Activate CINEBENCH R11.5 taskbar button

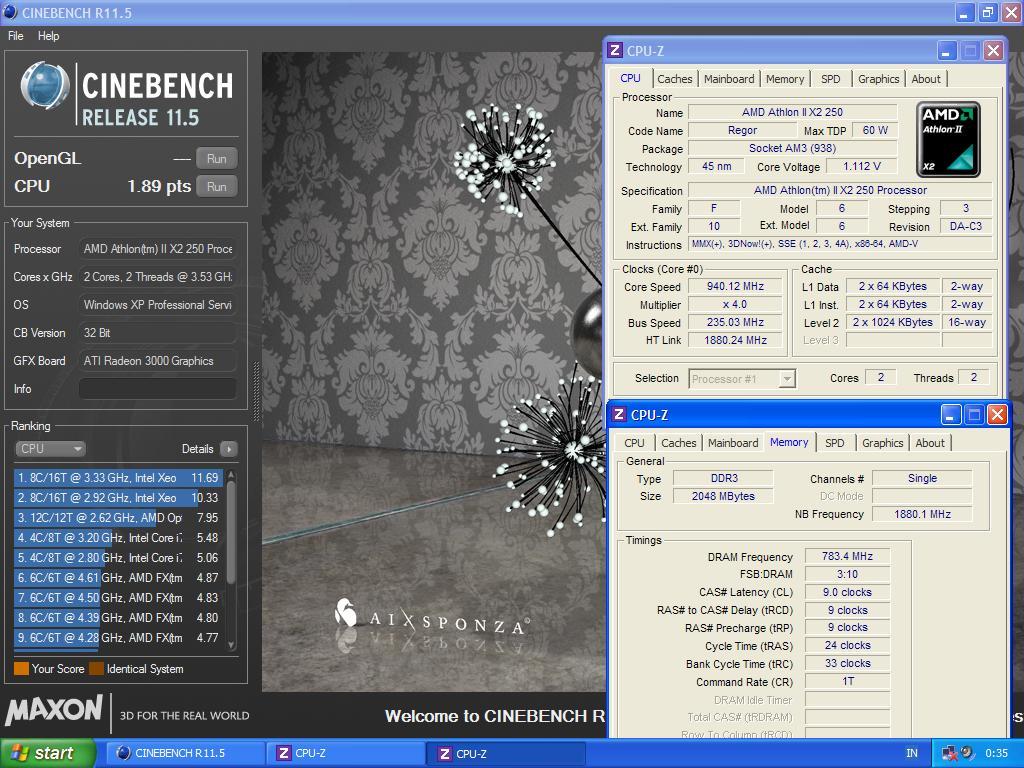click(186, 753)
